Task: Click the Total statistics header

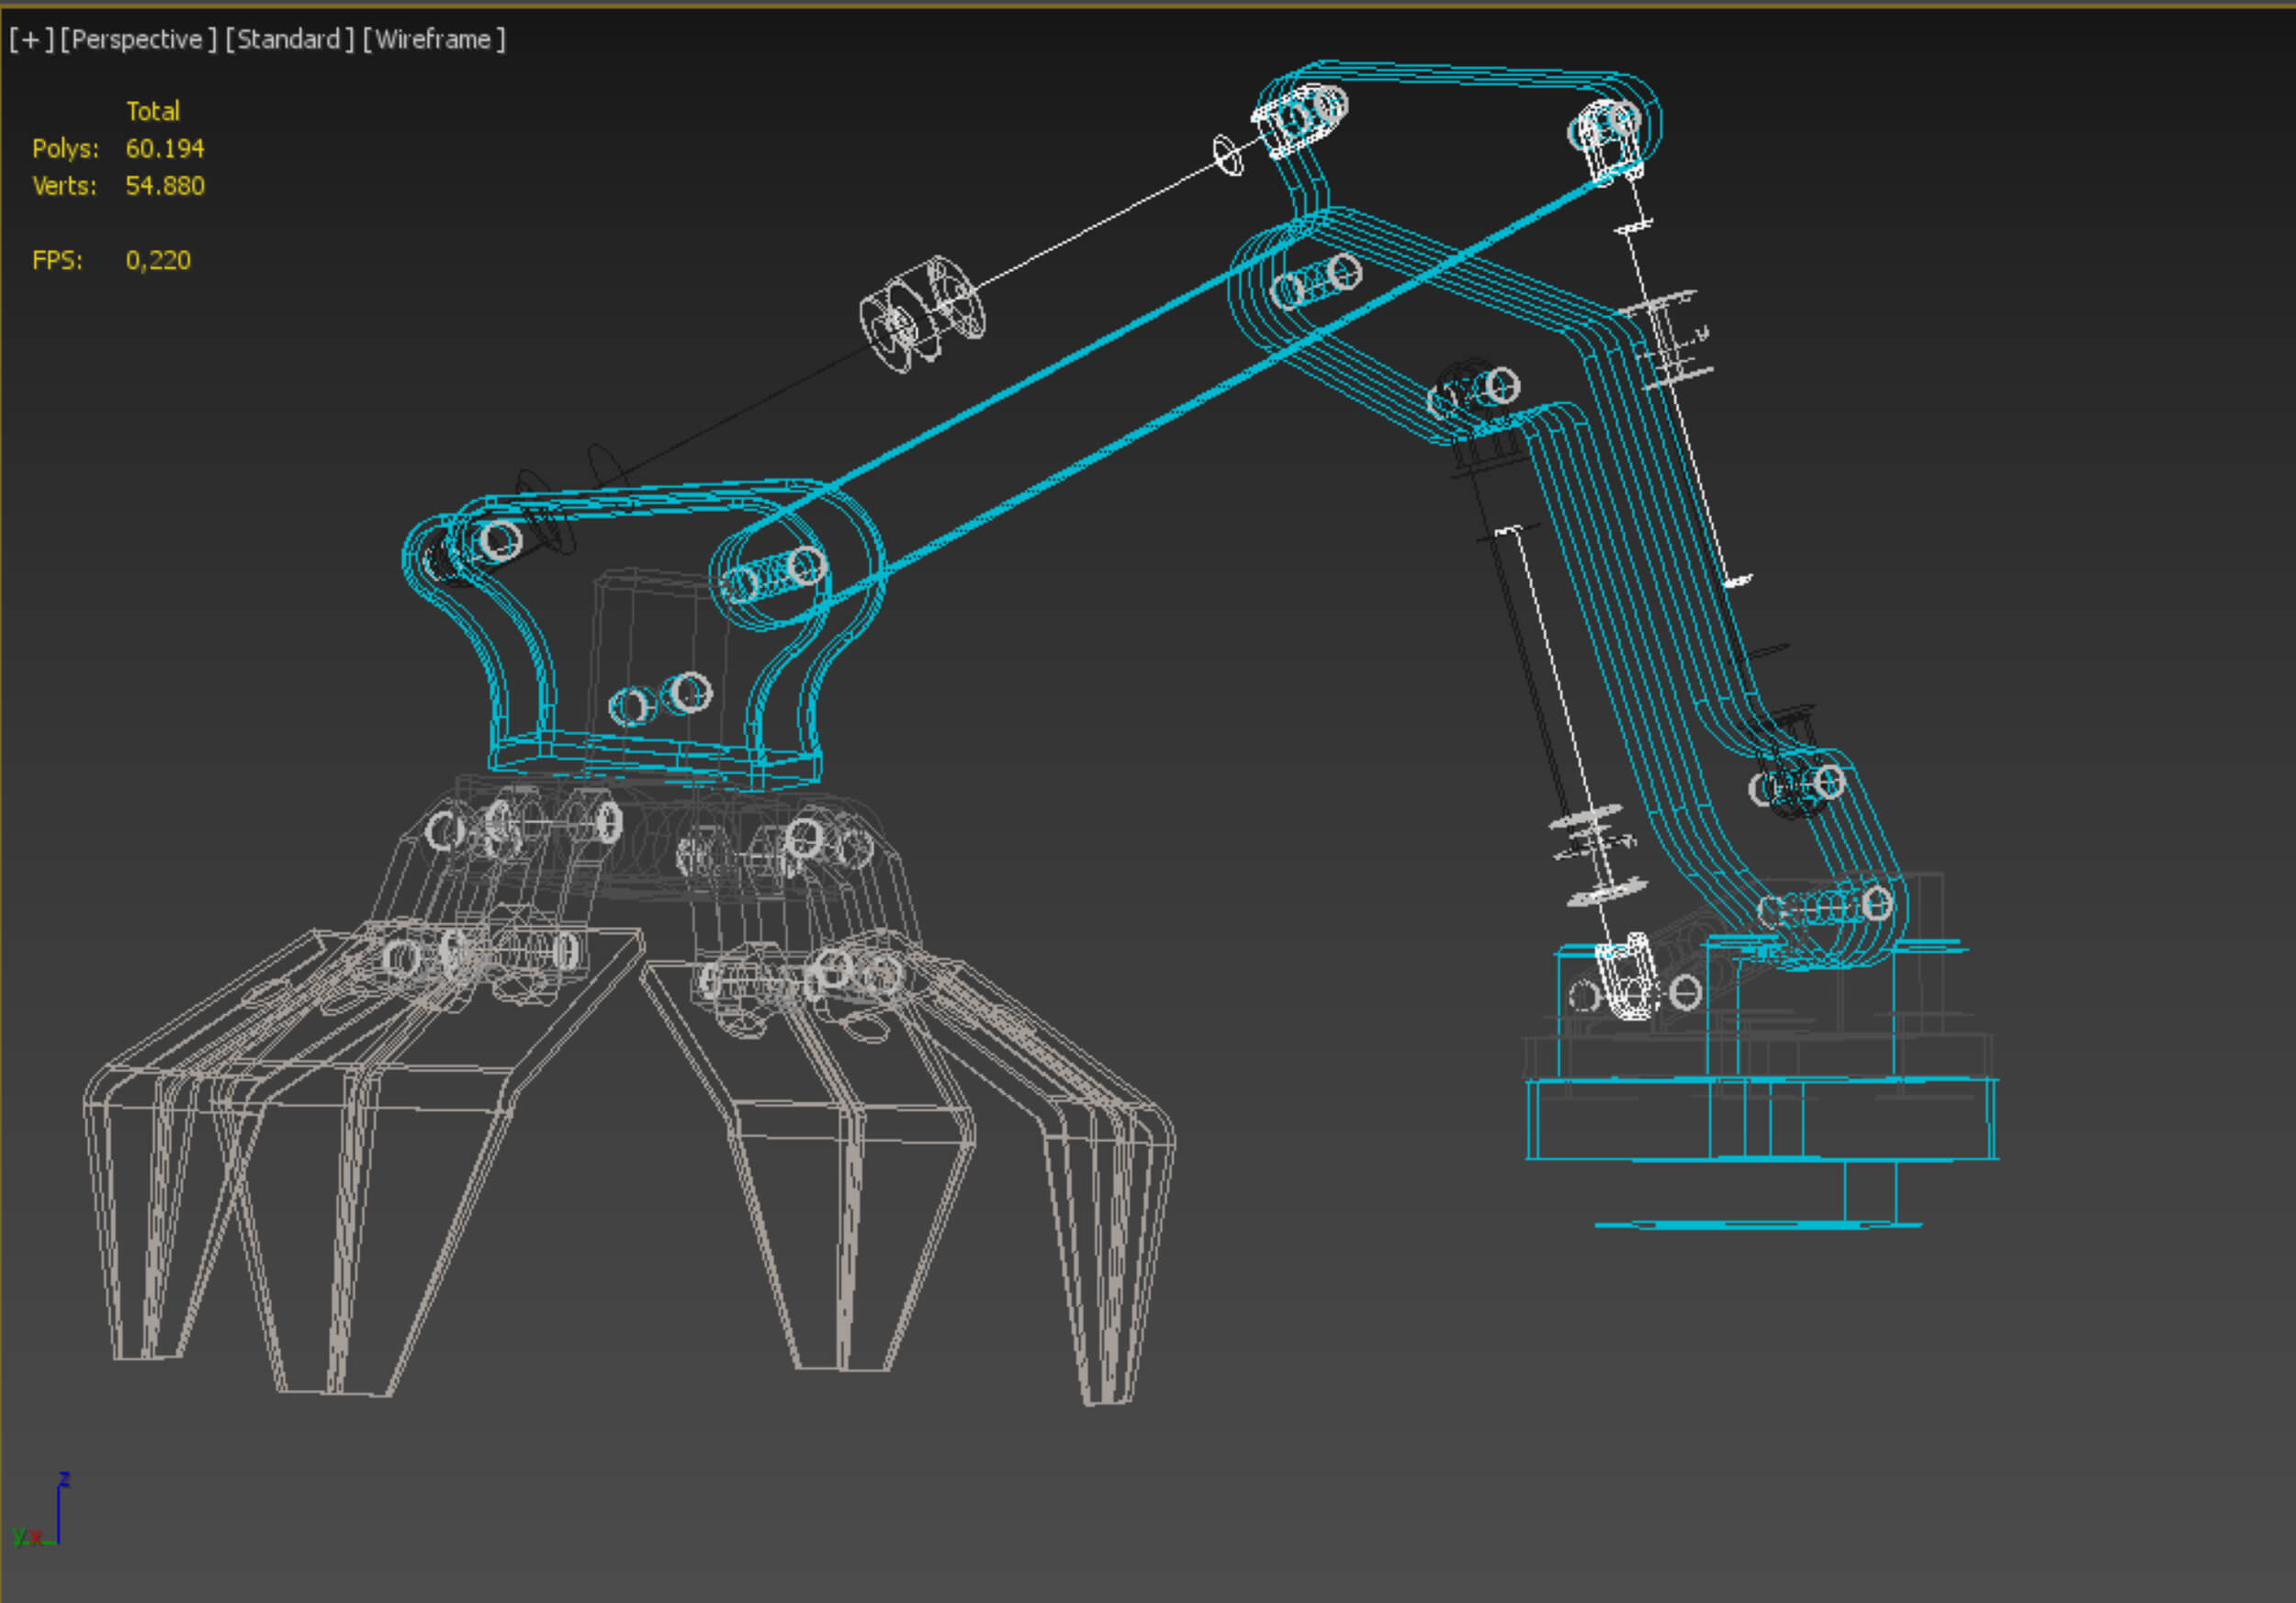Action: tap(153, 111)
